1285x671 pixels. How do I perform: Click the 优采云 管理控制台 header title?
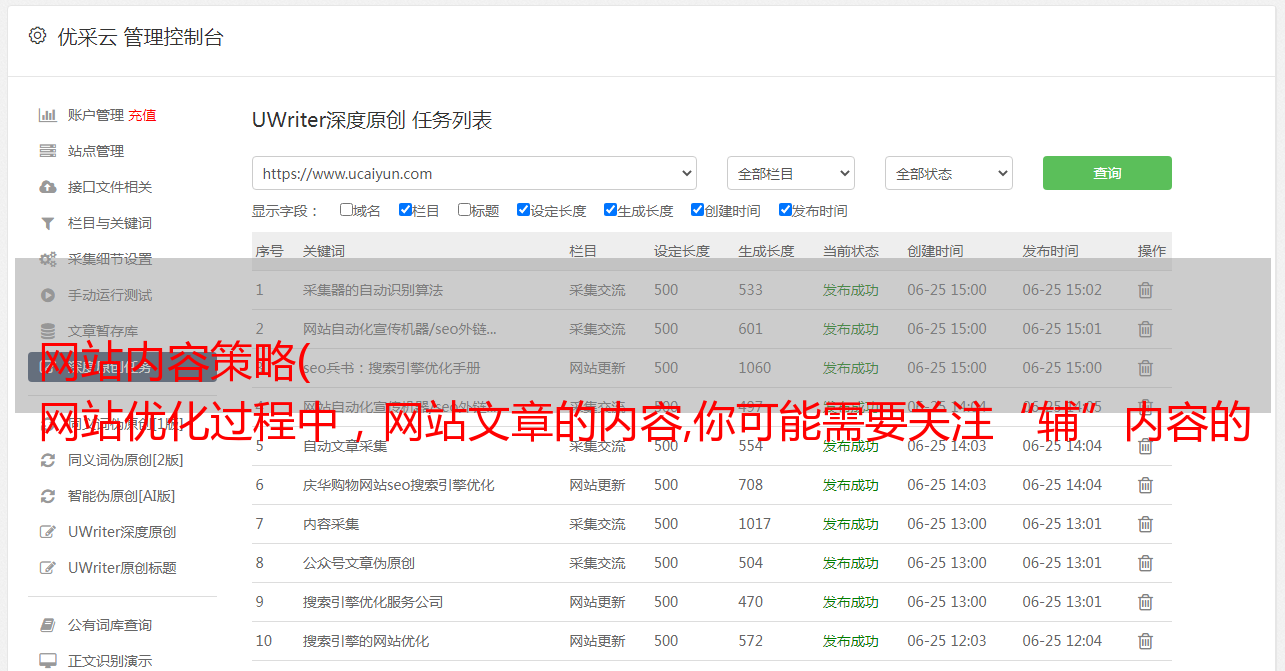click(x=140, y=37)
